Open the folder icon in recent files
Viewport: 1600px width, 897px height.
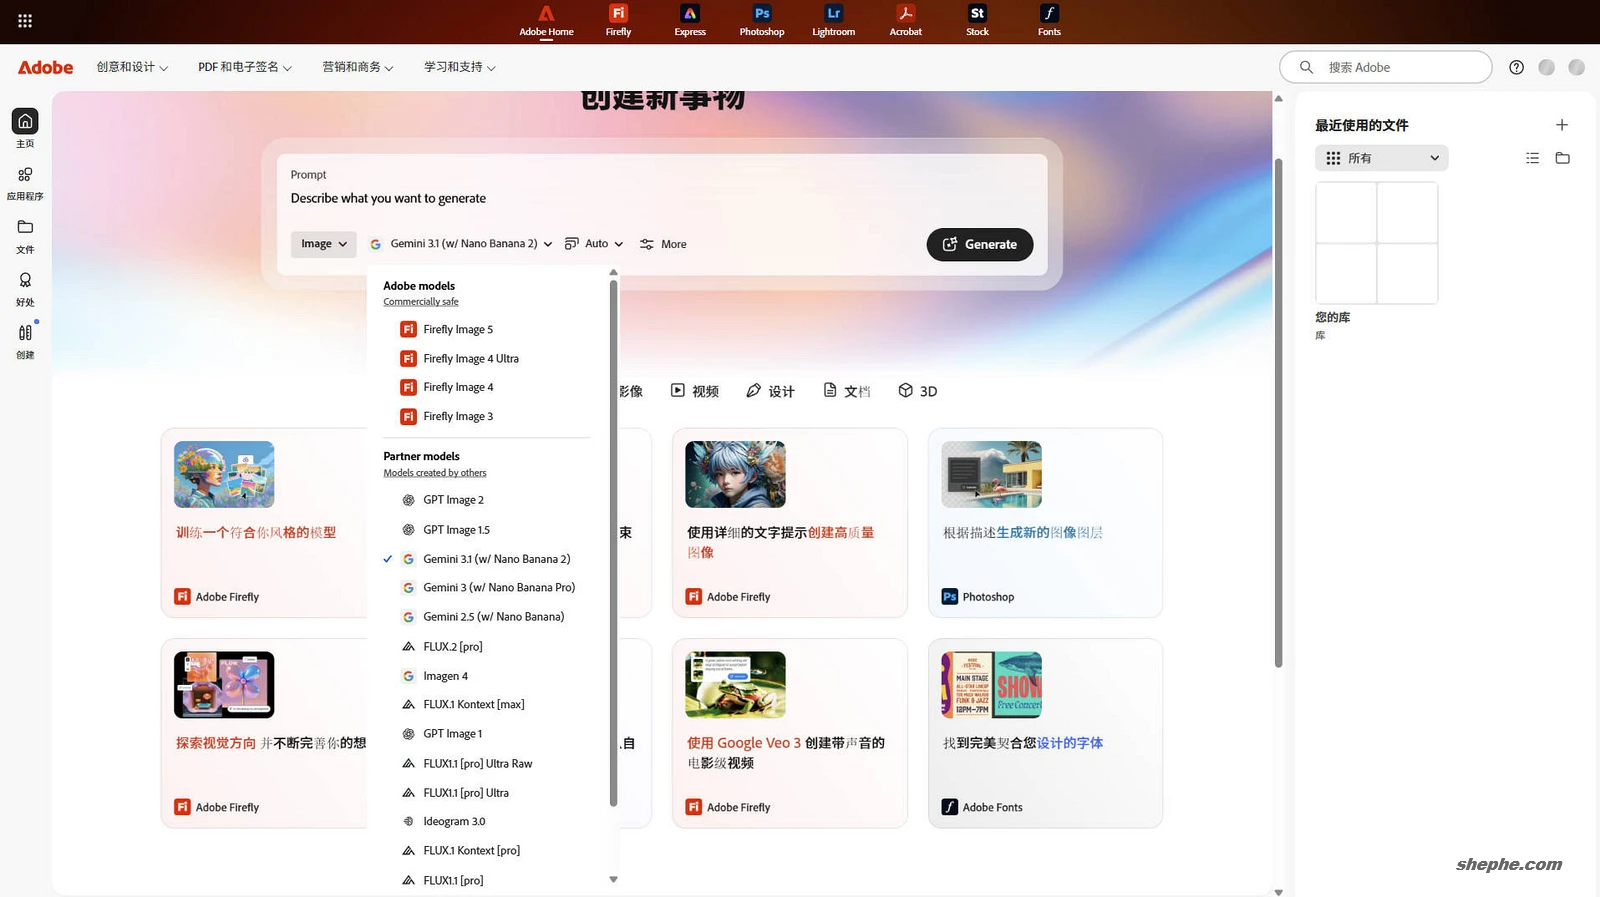[x=1563, y=158]
